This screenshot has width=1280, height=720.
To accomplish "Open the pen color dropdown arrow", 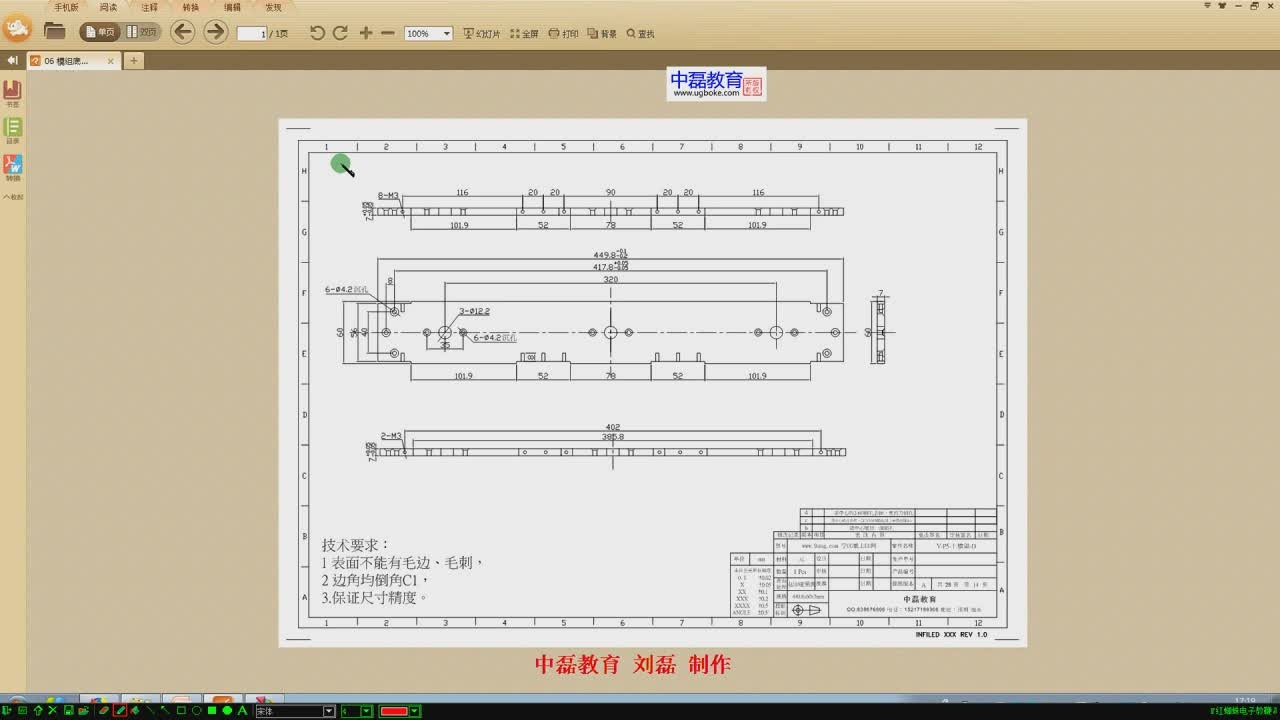I will (415, 711).
